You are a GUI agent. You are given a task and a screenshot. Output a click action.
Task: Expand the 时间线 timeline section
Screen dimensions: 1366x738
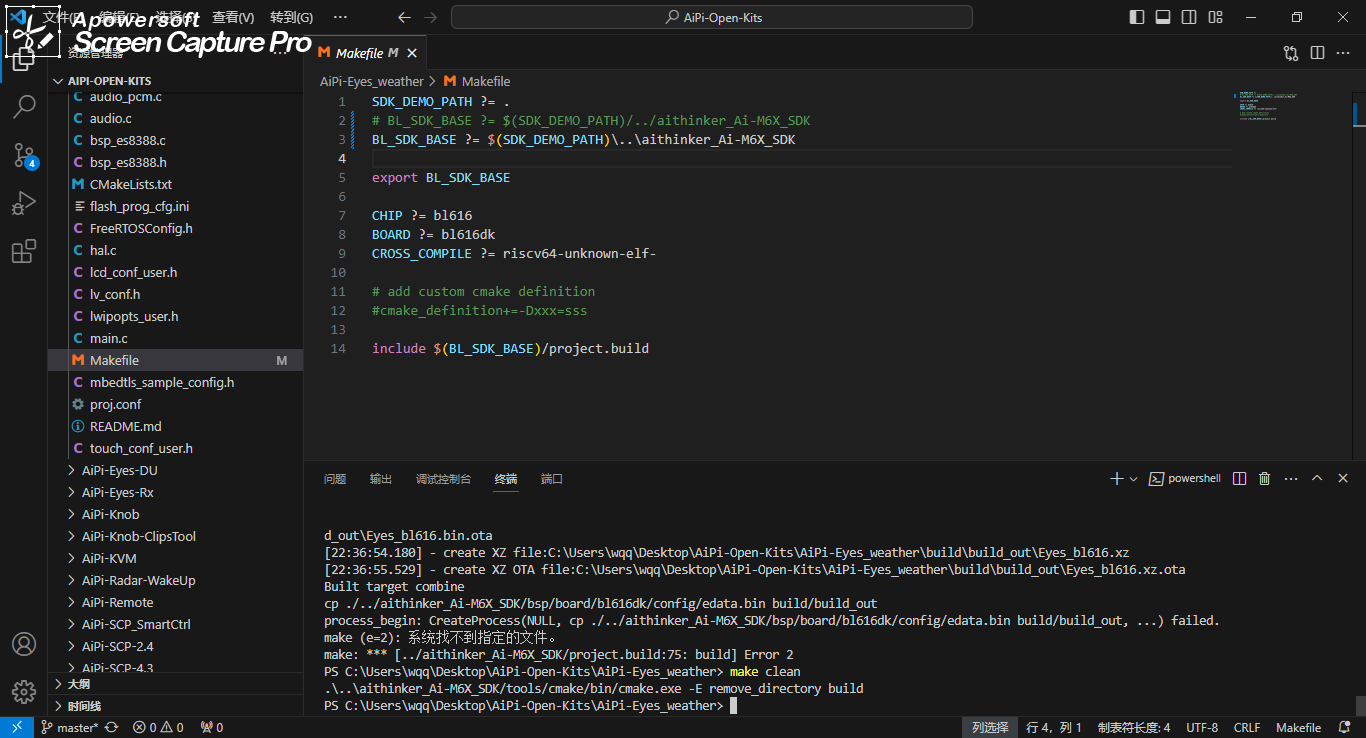coord(175,706)
